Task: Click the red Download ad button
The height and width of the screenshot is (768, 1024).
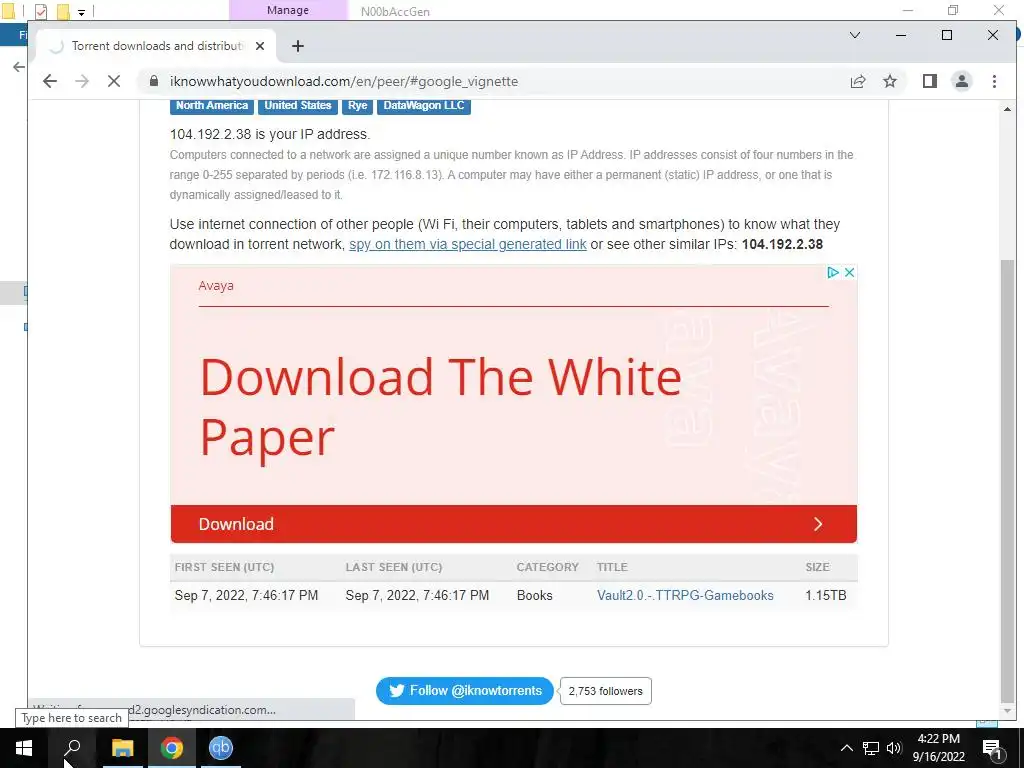Action: (513, 524)
